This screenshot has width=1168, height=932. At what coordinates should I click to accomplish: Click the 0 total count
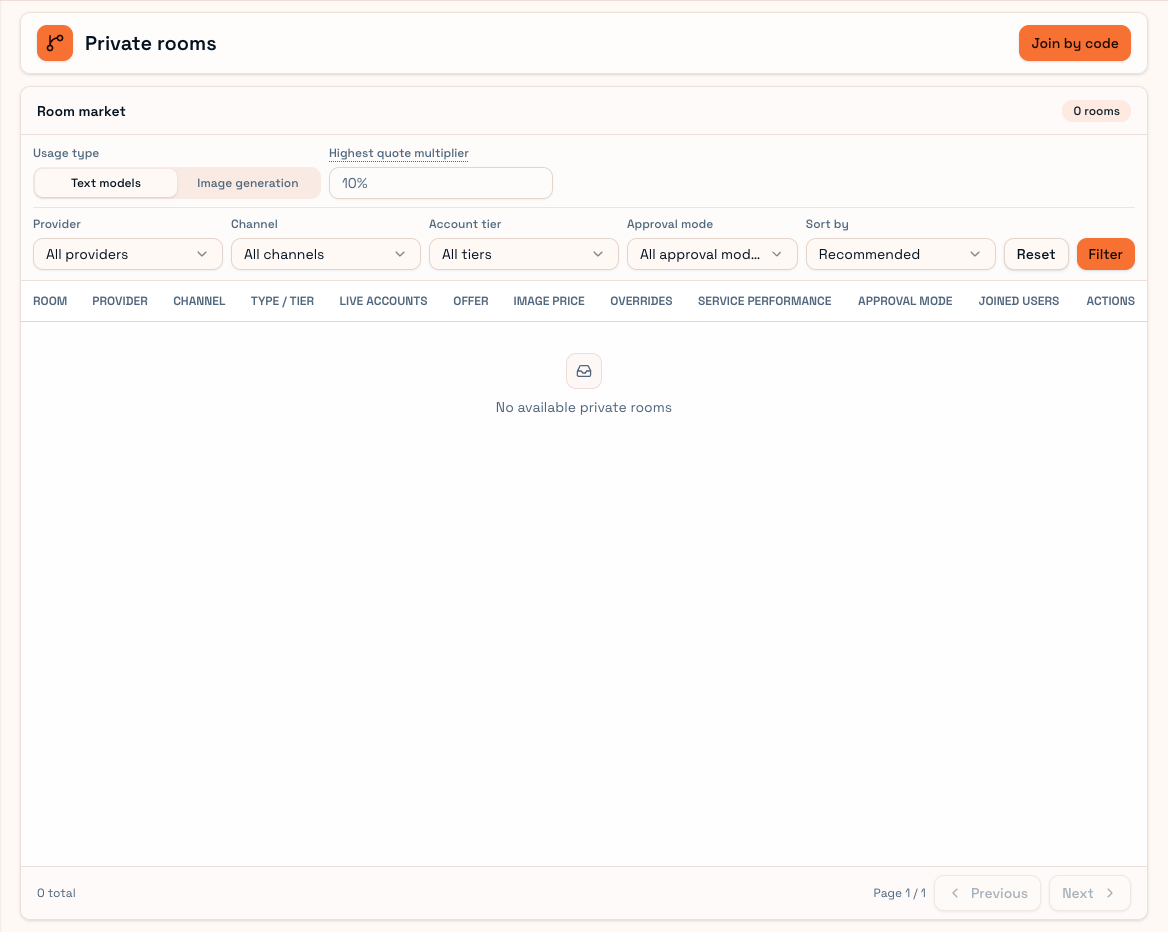coord(57,893)
